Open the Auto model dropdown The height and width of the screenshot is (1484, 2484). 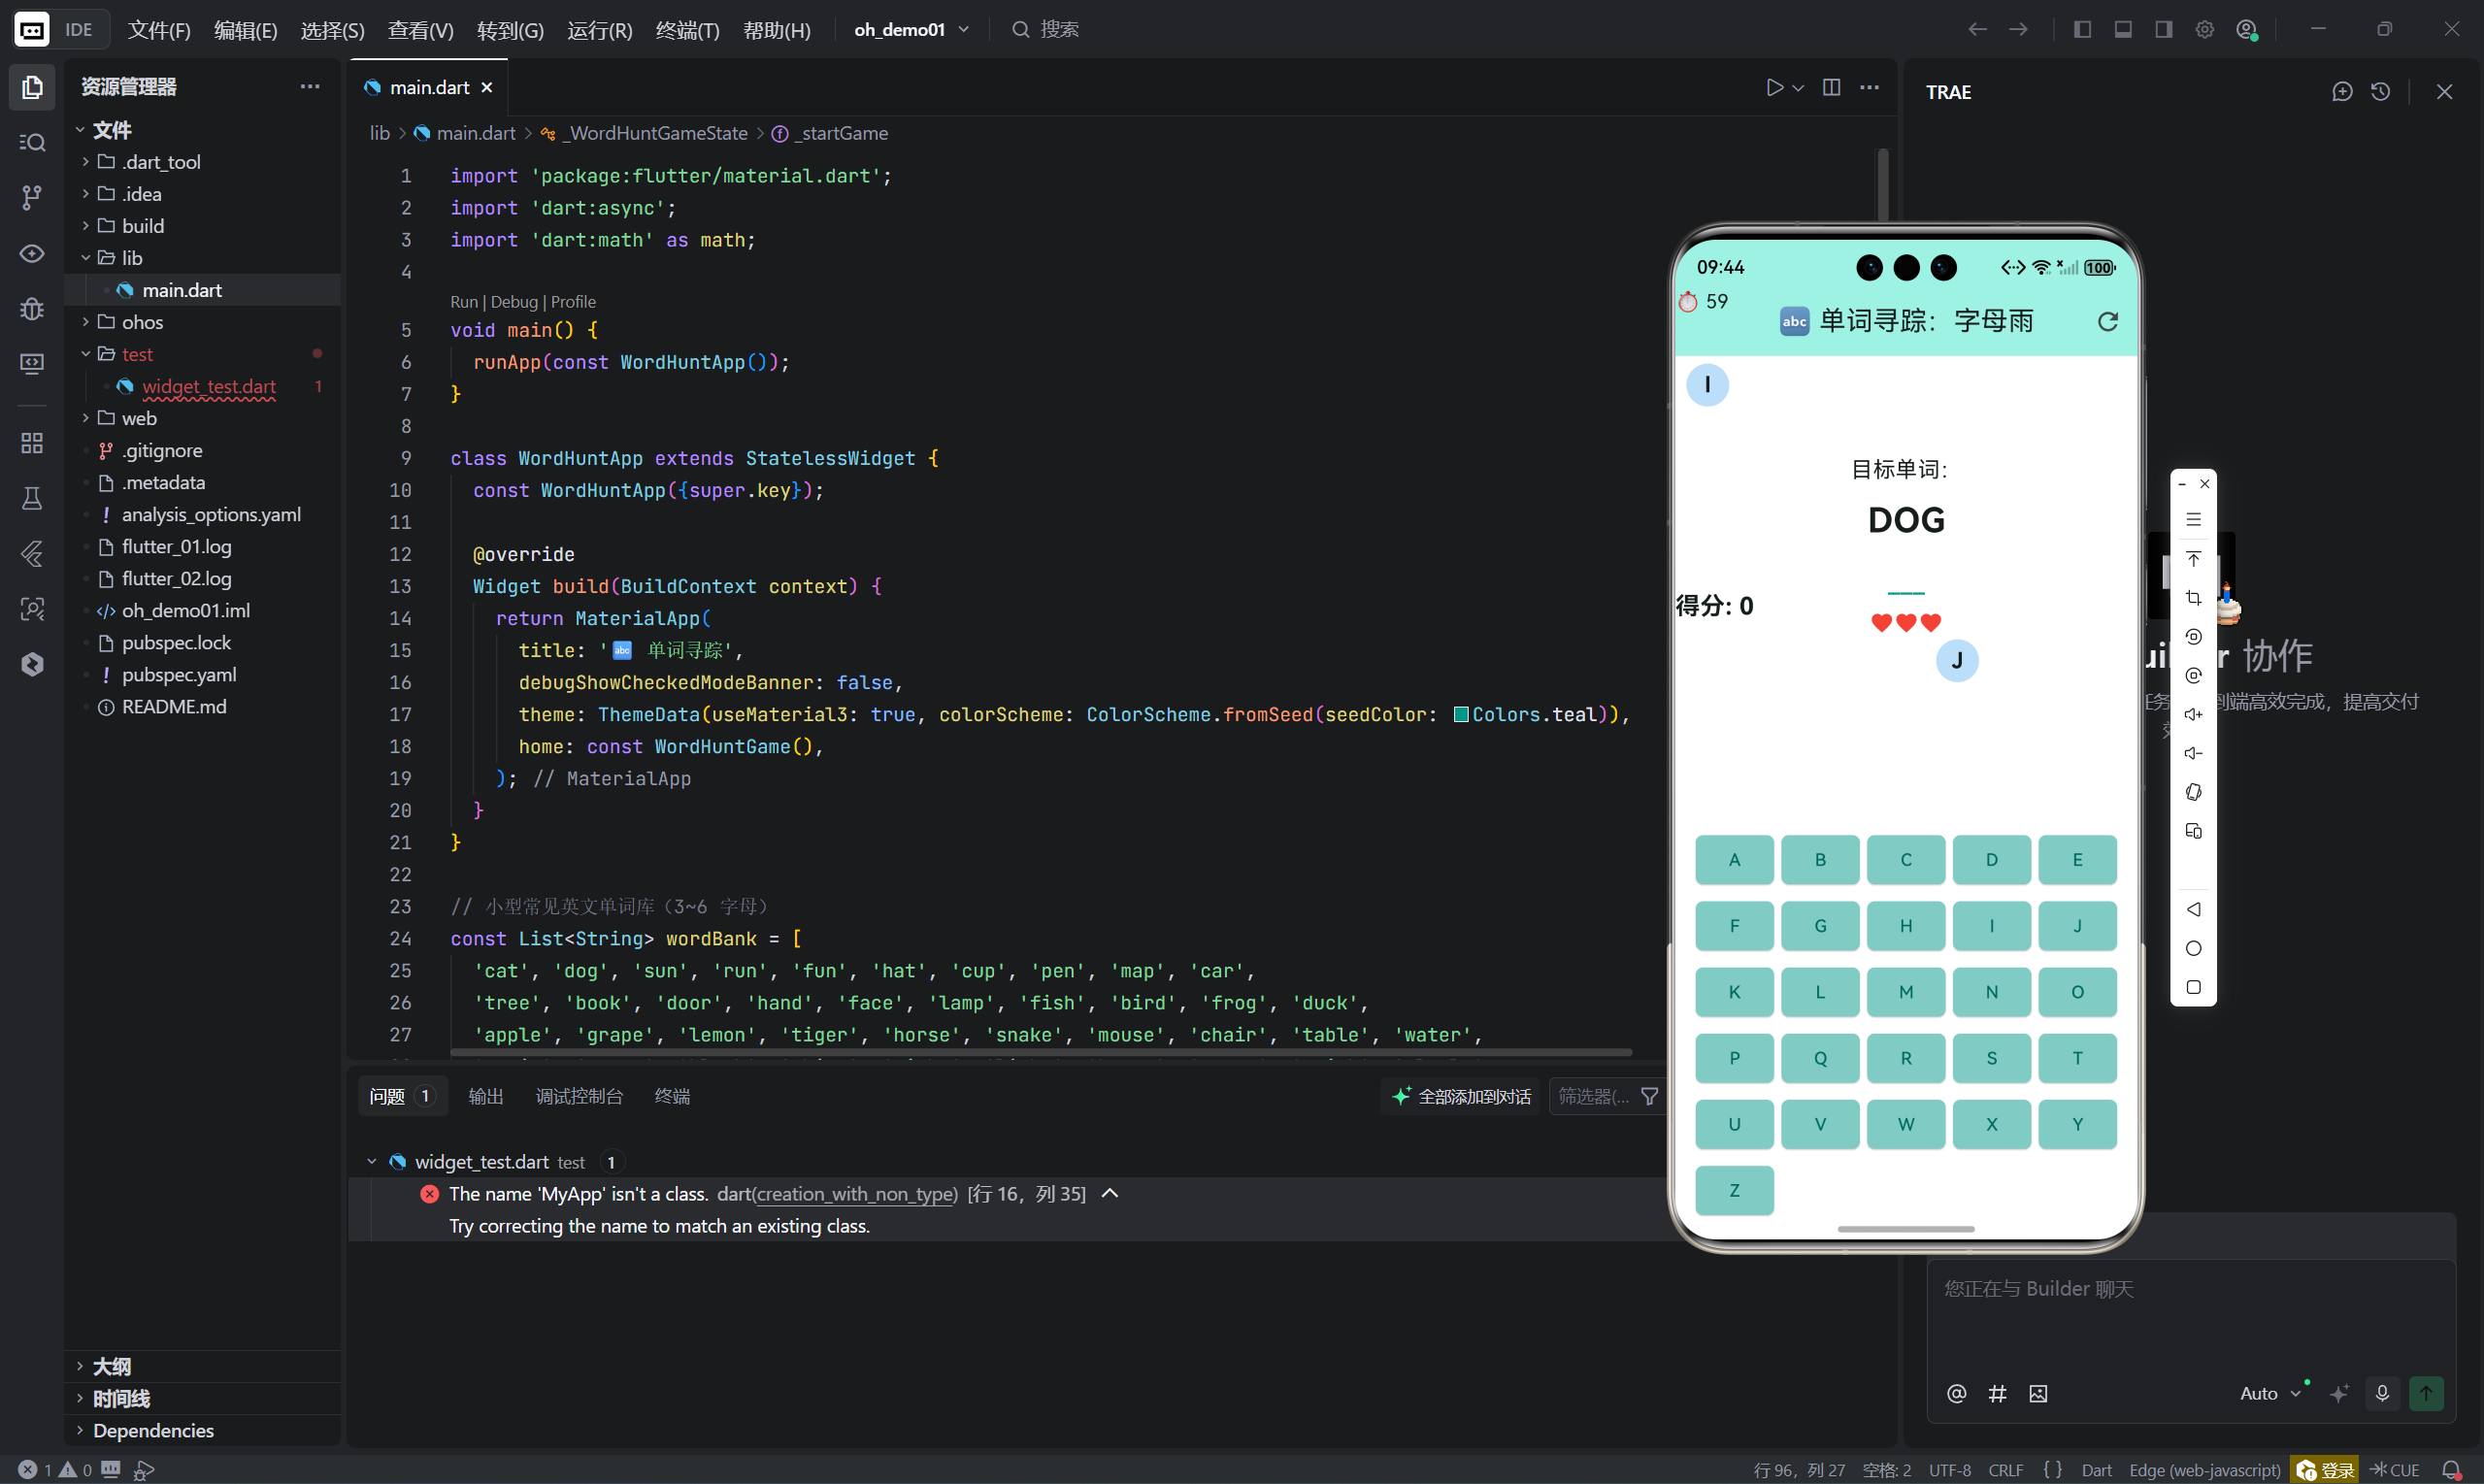pyautogui.click(x=2269, y=1393)
